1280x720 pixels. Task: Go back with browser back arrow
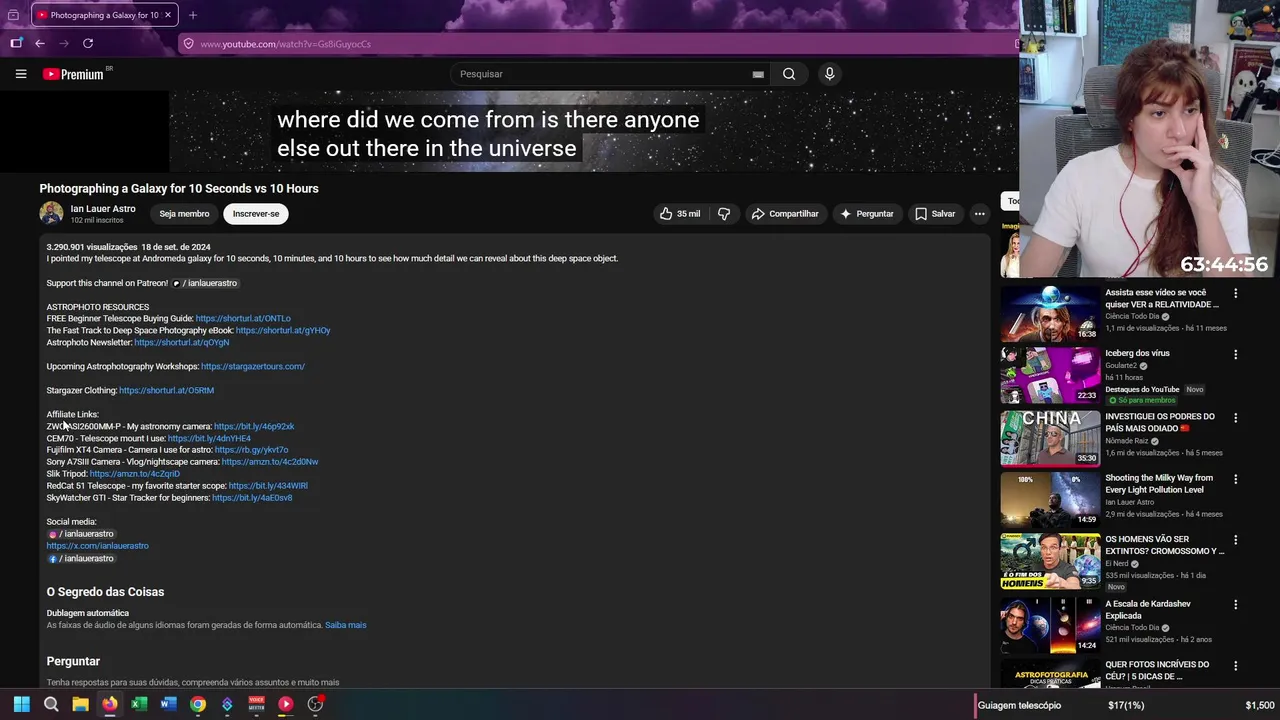click(x=39, y=43)
